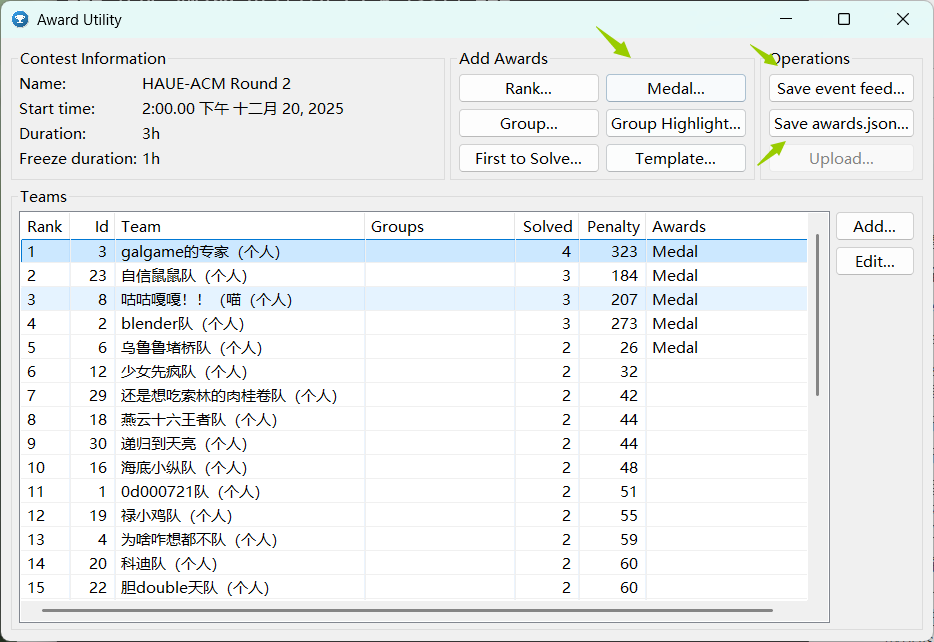Open First to Solve... award dialog
934x642 pixels.
tap(528, 158)
